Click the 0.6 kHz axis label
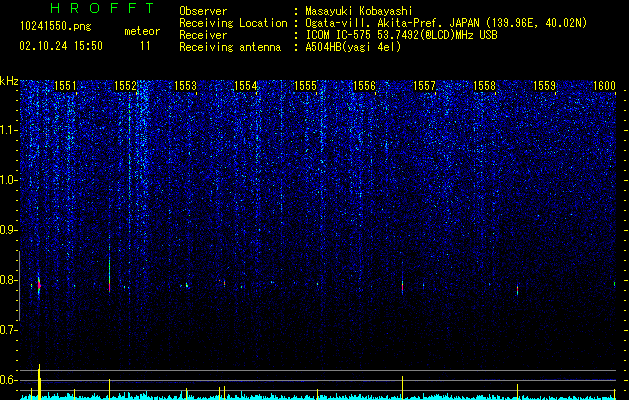The image size is (629, 400). [x=9, y=380]
